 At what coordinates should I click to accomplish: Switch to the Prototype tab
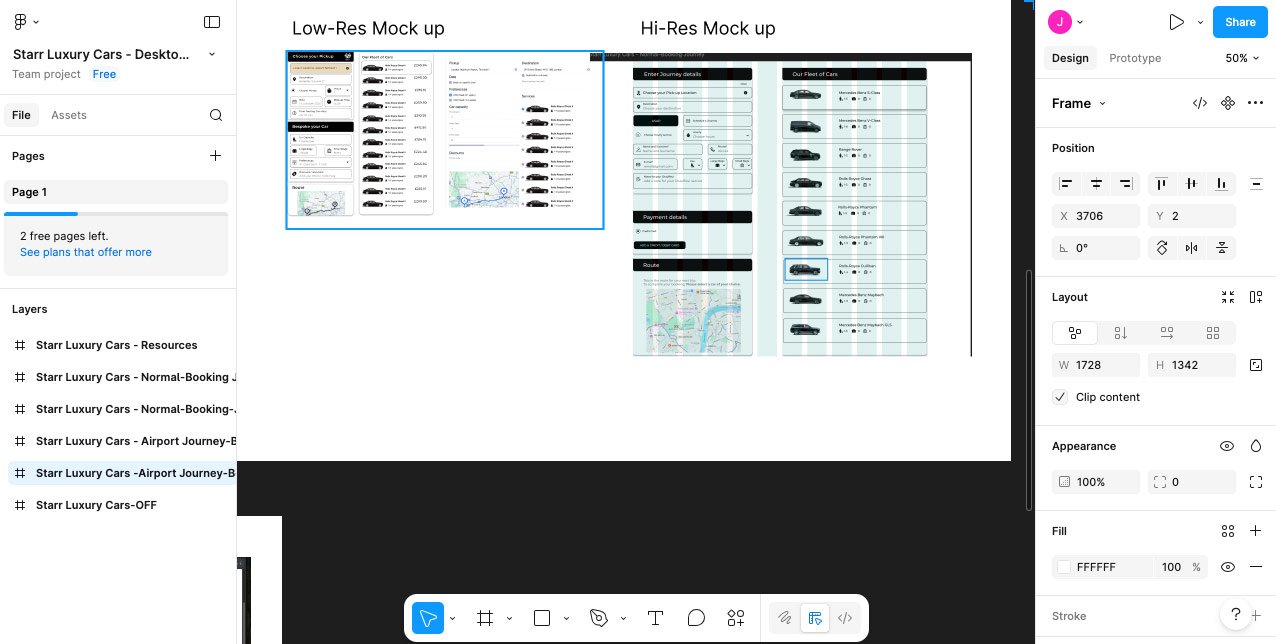click(1135, 58)
